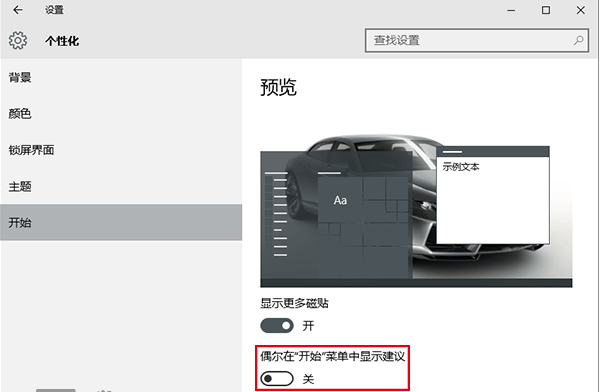Turn off the 显示更多磁贴 toggle
Viewport: 602px width, 392px height.
coord(277,326)
